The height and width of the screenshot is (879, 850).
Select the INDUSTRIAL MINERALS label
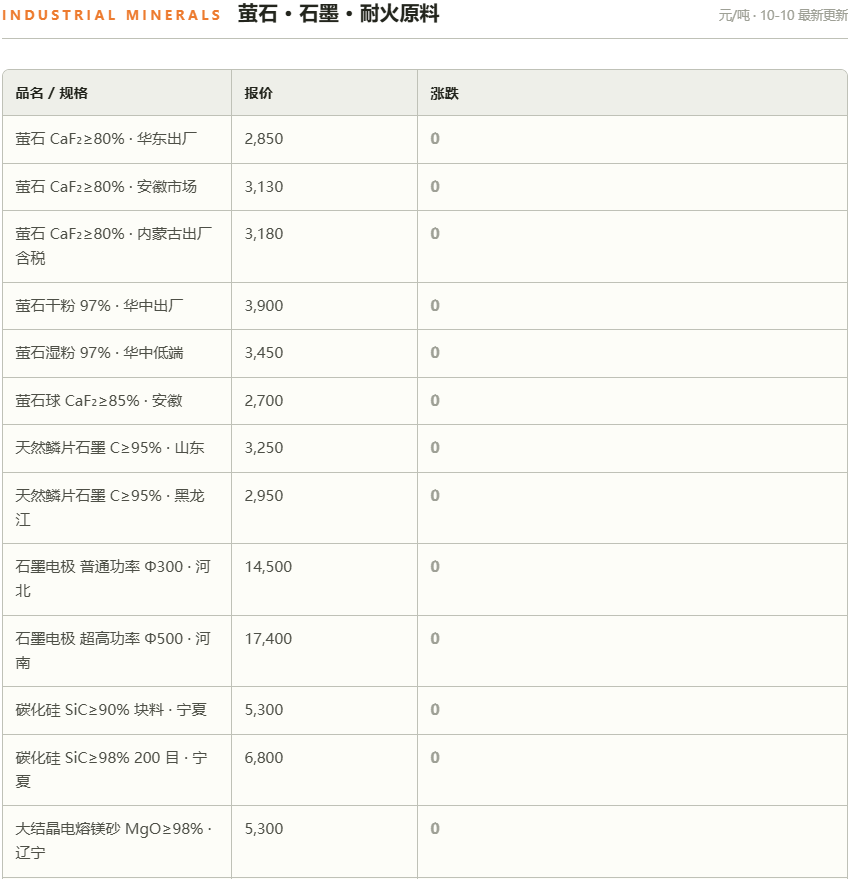(112, 15)
